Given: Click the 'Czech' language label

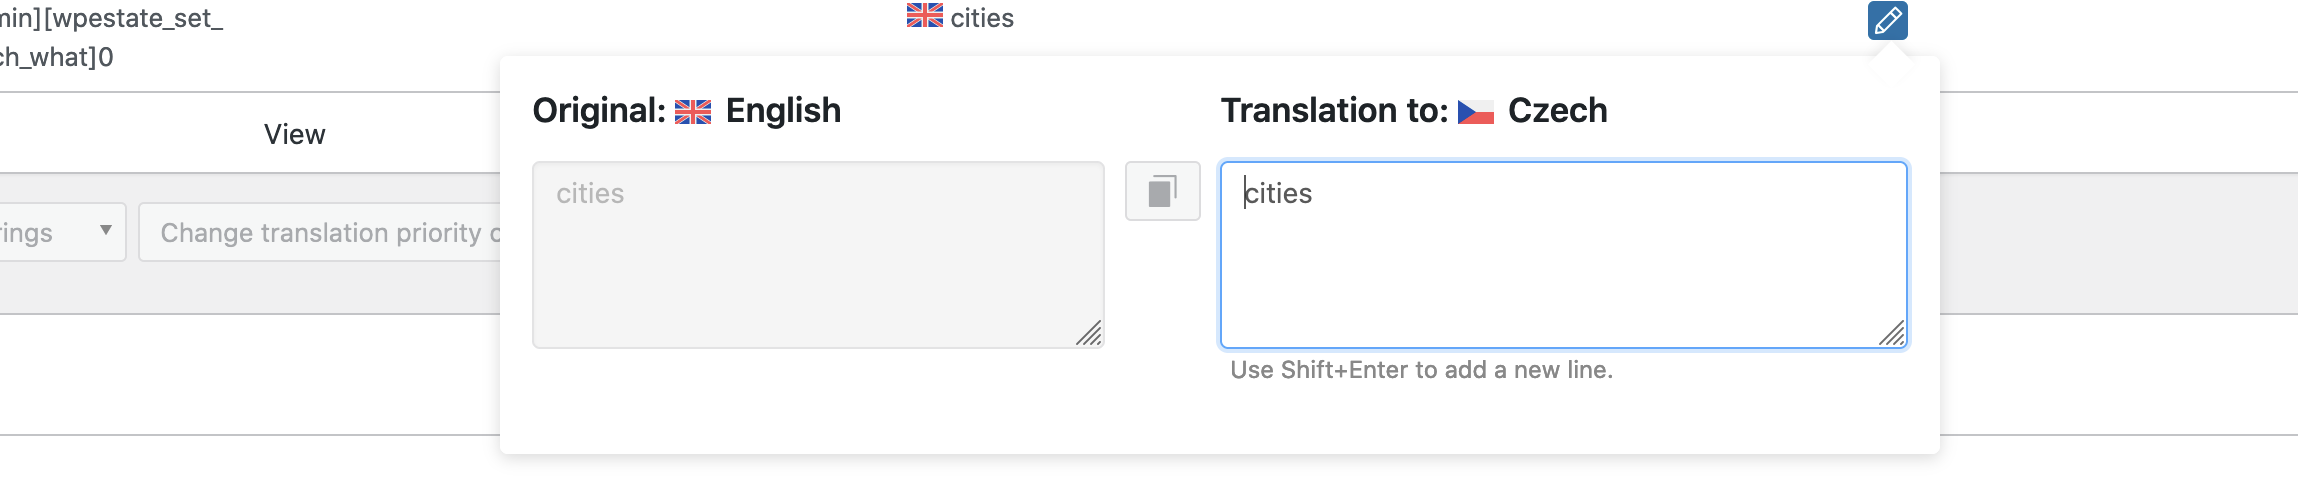Looking at the screenshot, I should (1557, 111).
